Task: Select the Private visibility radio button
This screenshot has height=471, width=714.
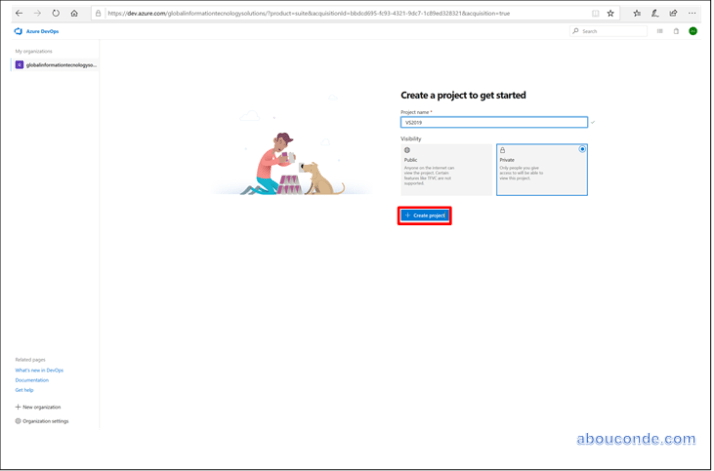Action: click(582, 149)
